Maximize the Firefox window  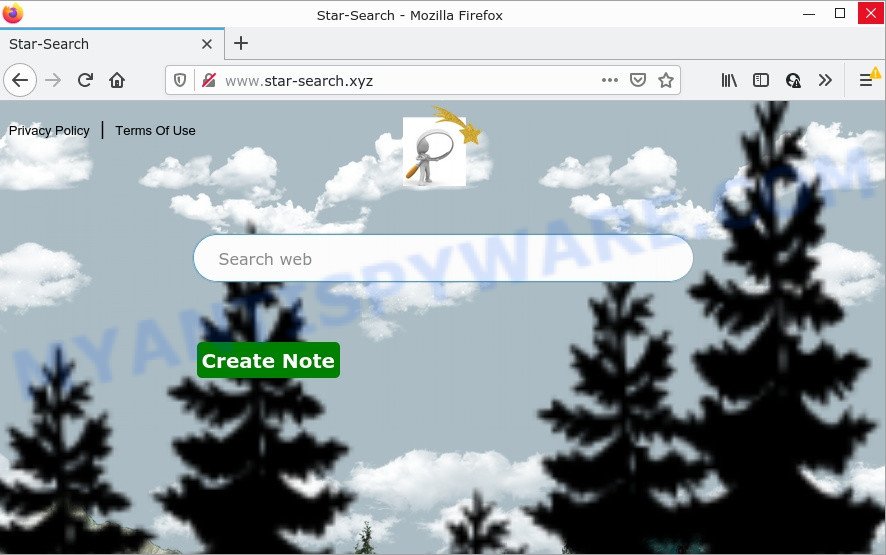tap(840, 13)
